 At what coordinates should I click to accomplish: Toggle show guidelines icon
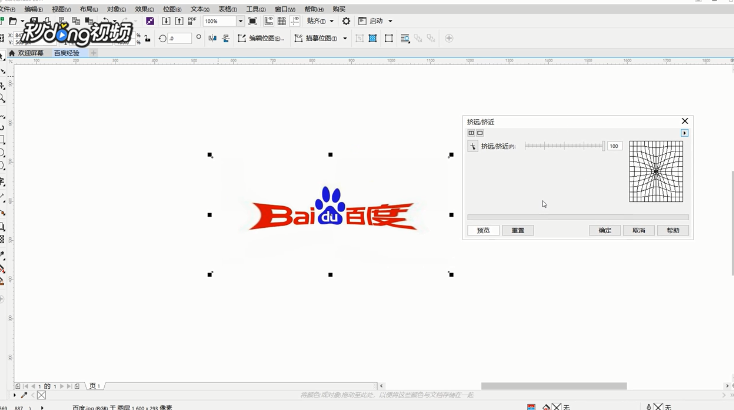pos(295,21)
